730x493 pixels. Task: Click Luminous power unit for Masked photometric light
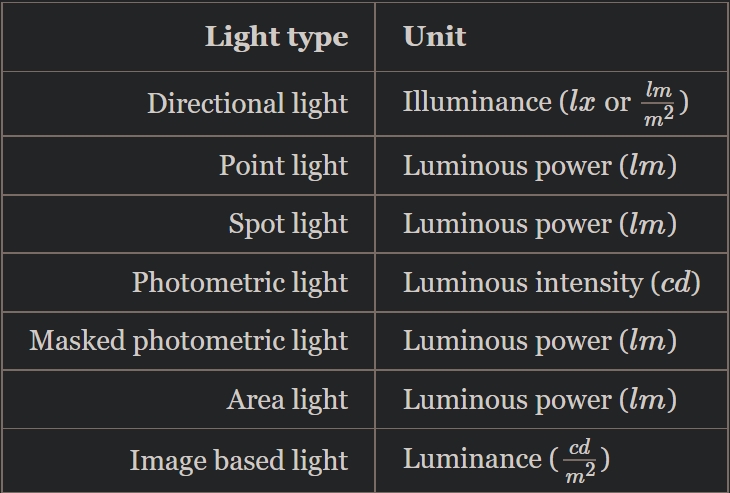point(540,341)
